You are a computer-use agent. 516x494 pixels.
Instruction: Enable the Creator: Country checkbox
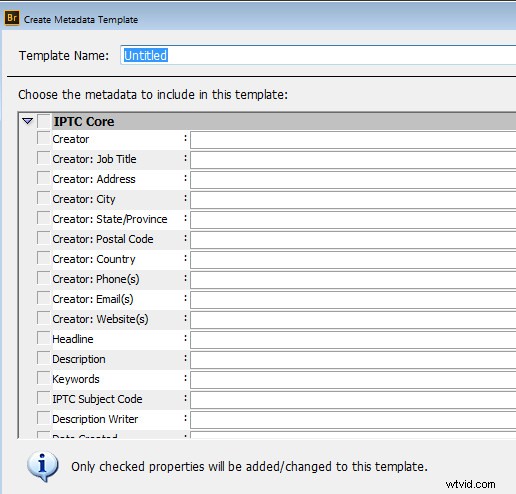pyautogui.click(x=44, y=258)
